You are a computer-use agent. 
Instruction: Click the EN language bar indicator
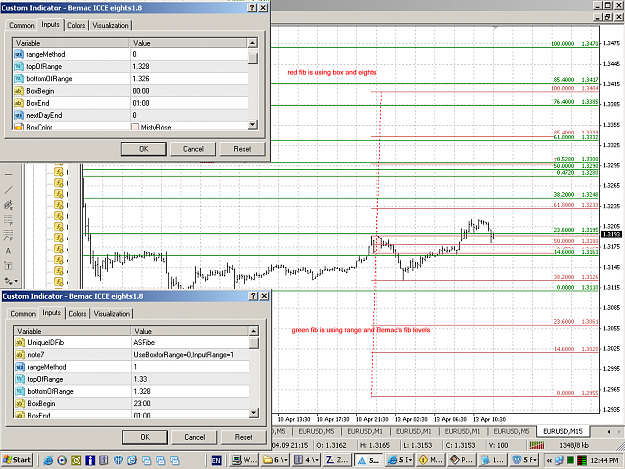click(216, 461)
